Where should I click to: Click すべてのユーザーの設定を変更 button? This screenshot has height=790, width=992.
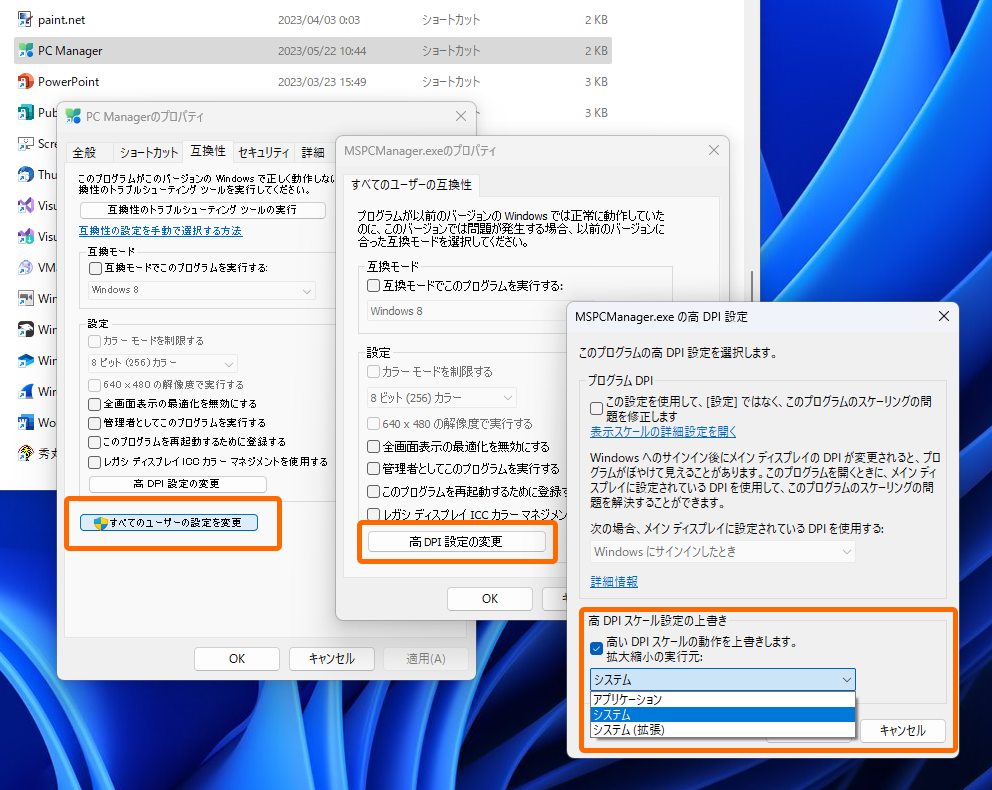point(169,522)
